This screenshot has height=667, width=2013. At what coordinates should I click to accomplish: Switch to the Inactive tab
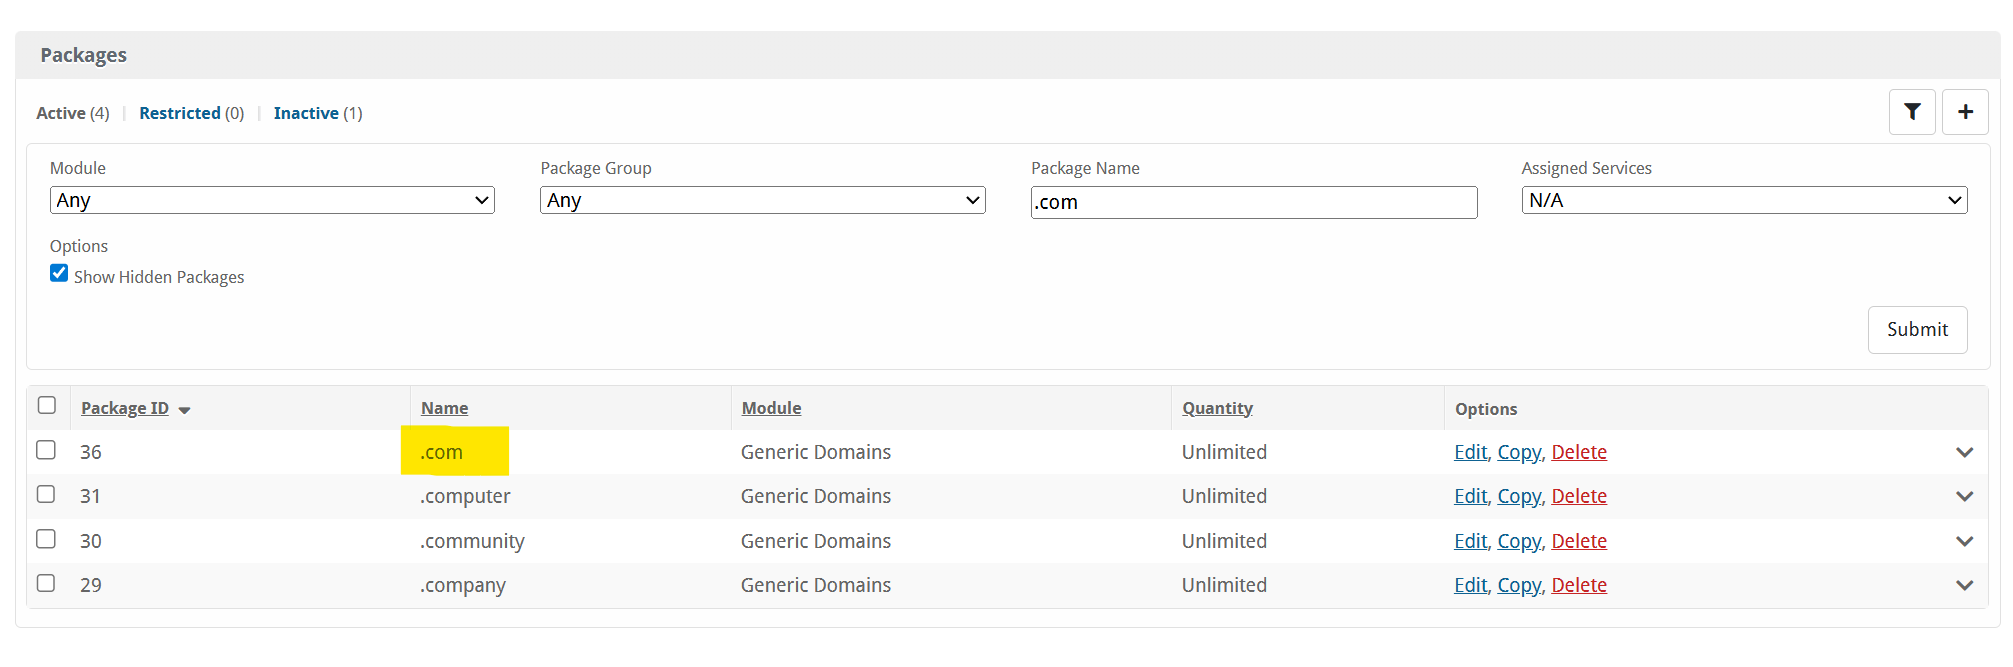[x=306, y=113]
